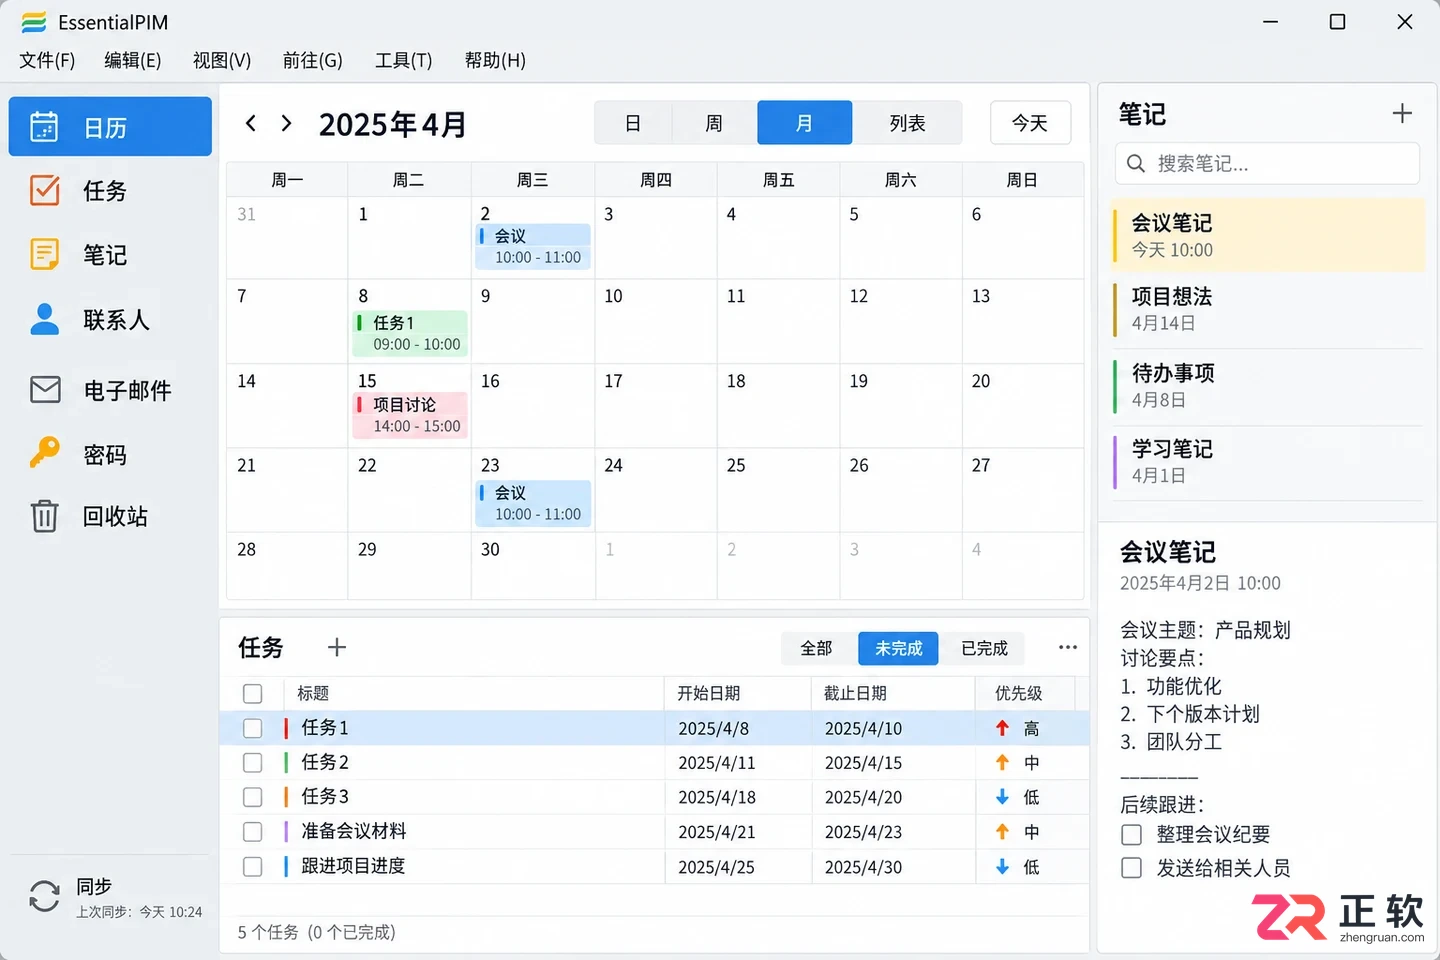
Task: Click medium priority arrow for 准备会议材料
Action: click(x=1002, y=831)
